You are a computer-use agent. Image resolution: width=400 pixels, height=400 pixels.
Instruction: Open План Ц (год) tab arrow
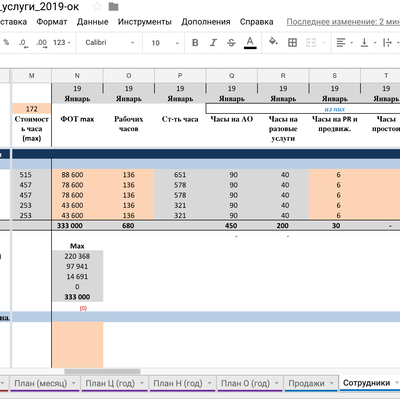(x=142, y=383)
